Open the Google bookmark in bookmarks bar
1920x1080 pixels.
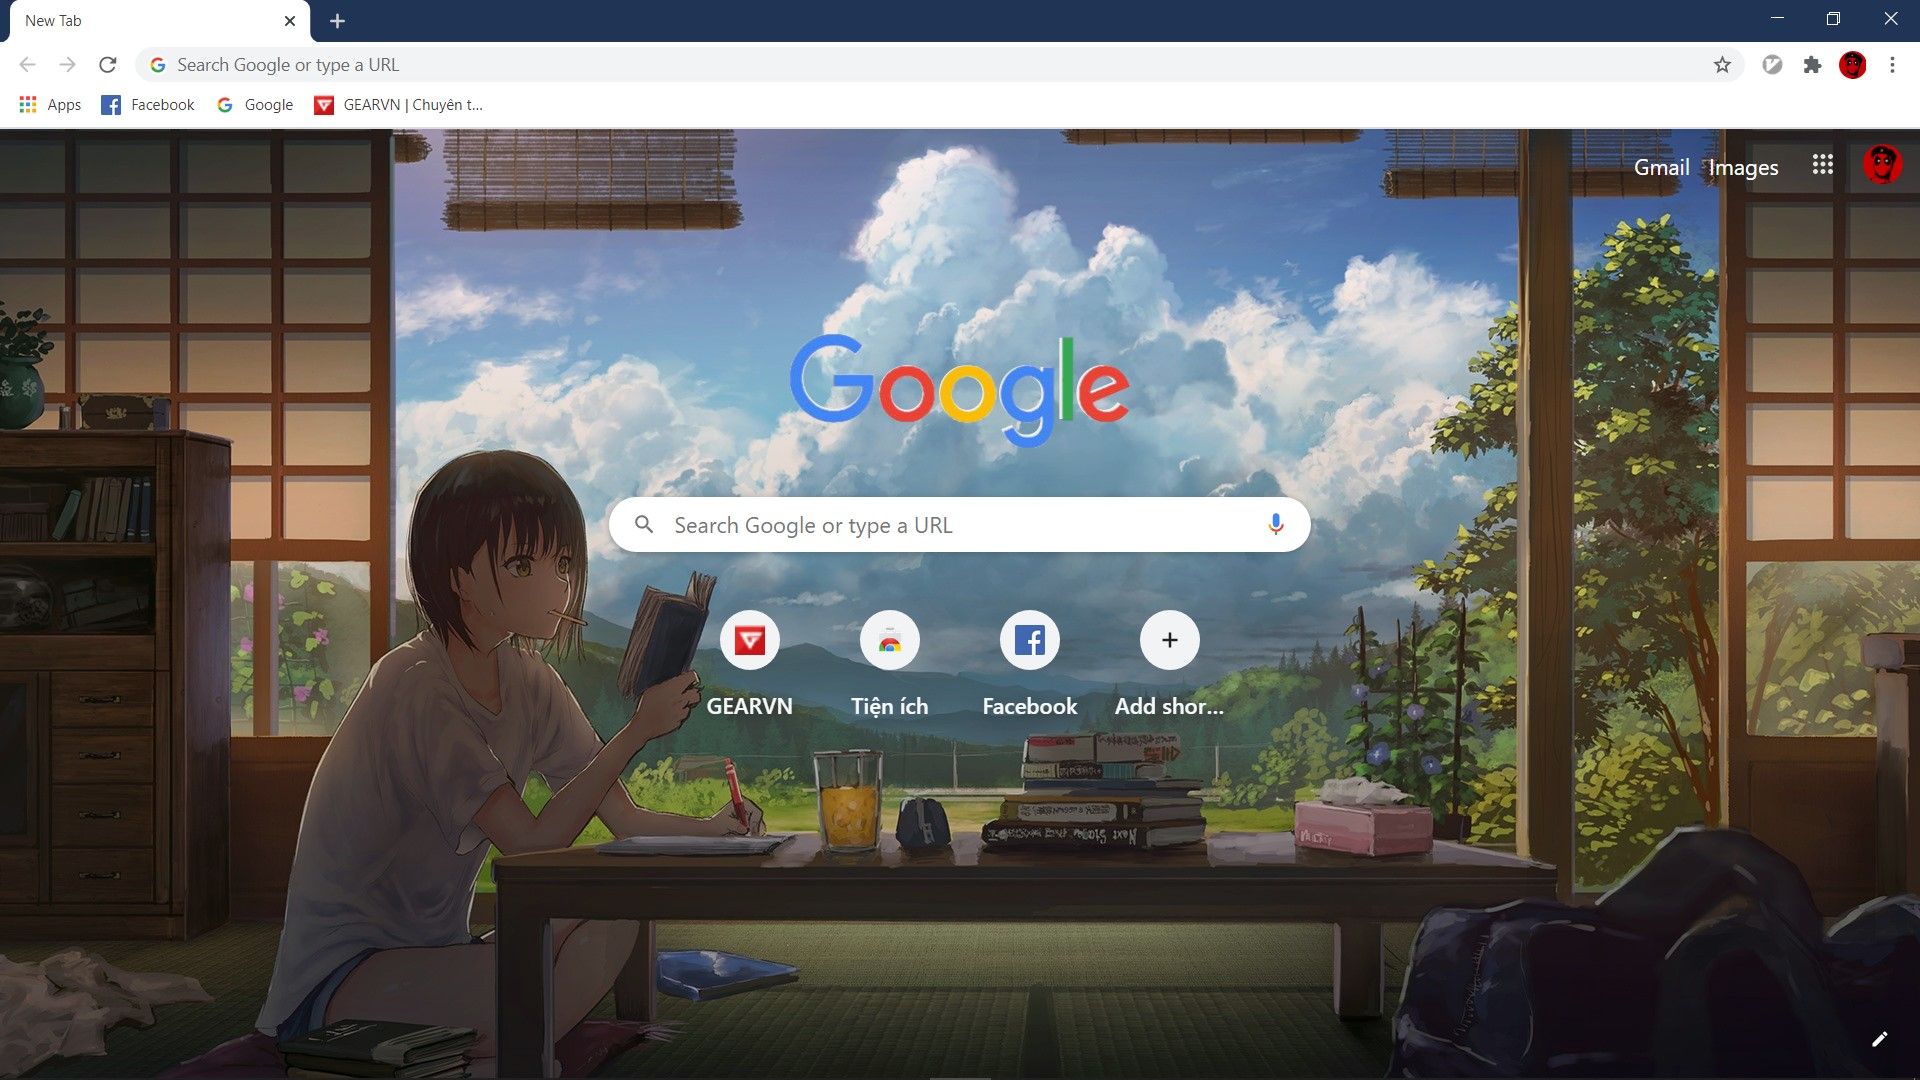(255, 105)
